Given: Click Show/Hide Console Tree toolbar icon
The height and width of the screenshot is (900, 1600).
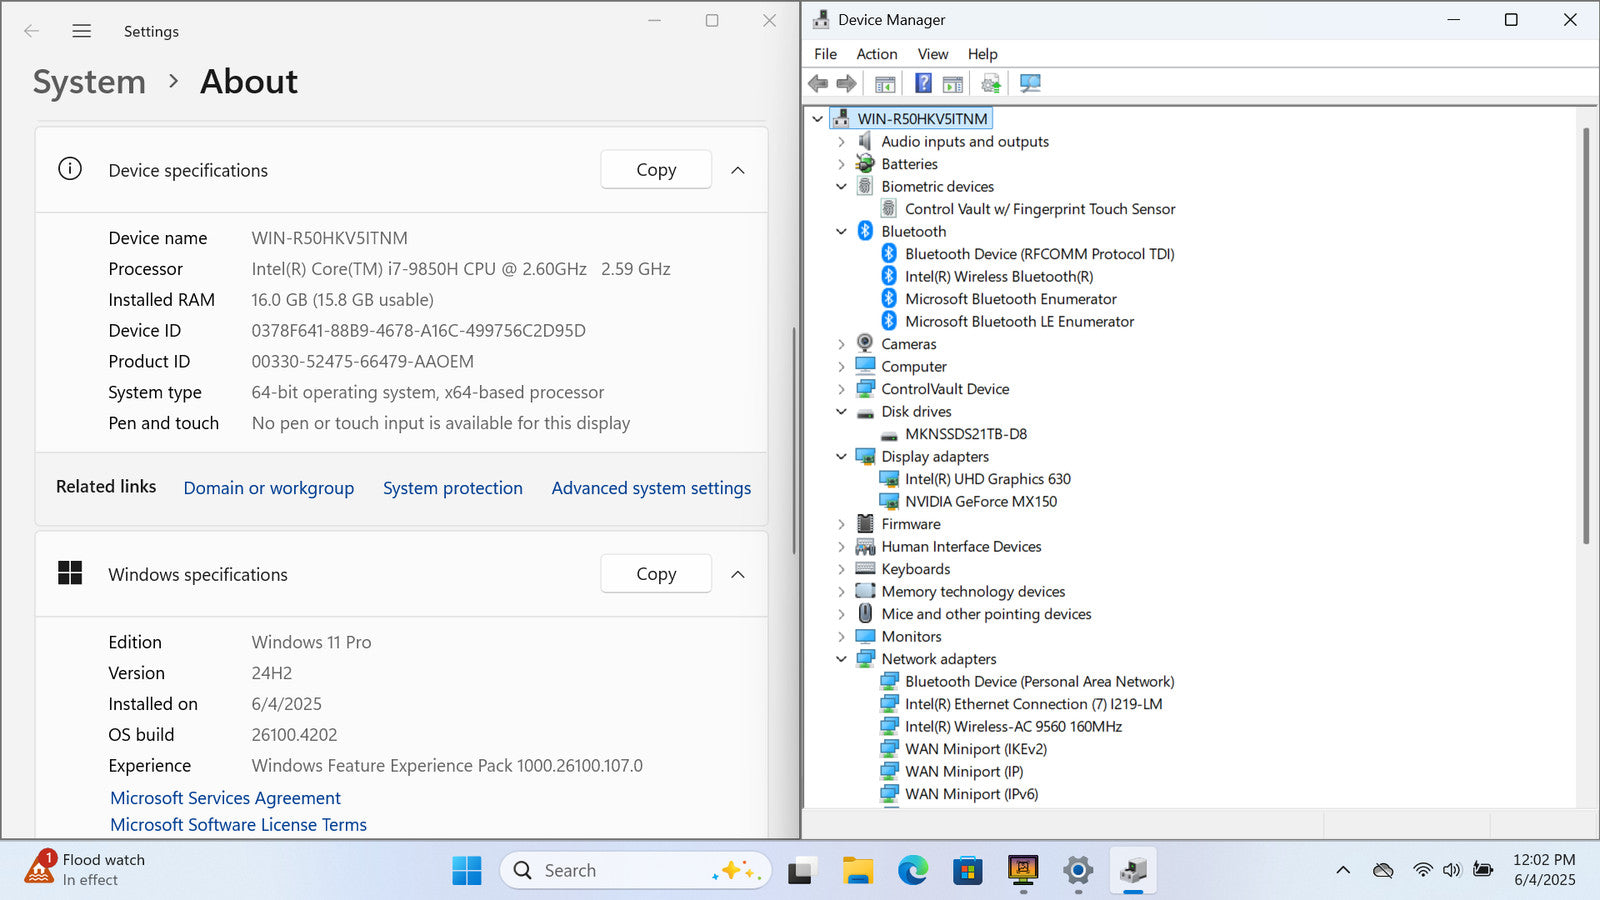Looking at the screenshot, I should click(x=885, y=83).
